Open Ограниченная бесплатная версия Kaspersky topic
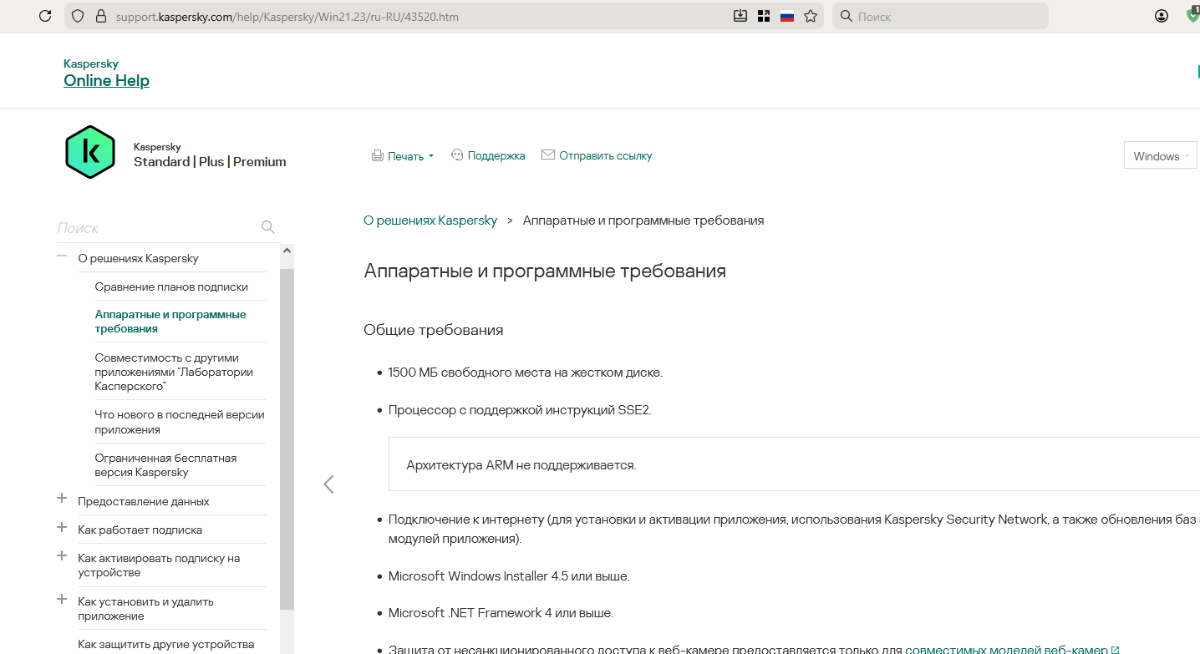Image resolution: width=1200 pixels, height=654 pixels. click(x=166, y=465)
